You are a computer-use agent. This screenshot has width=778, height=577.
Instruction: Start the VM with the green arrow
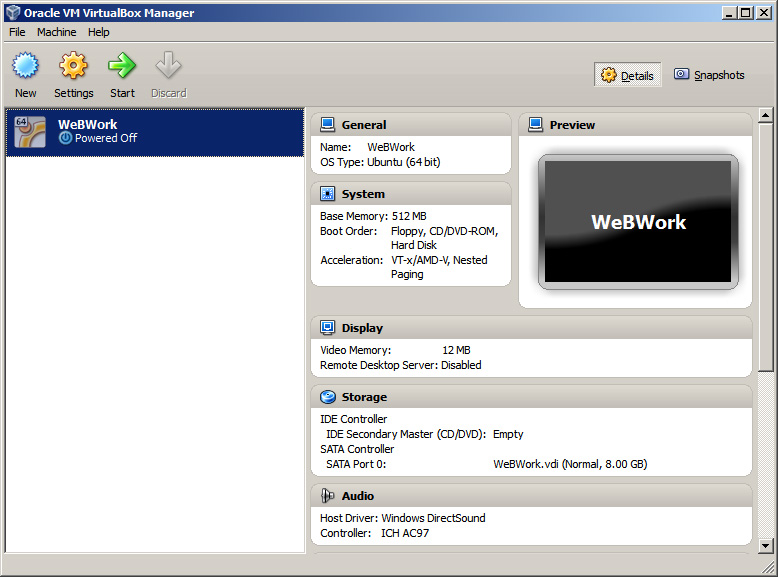(x=122, y=65)
